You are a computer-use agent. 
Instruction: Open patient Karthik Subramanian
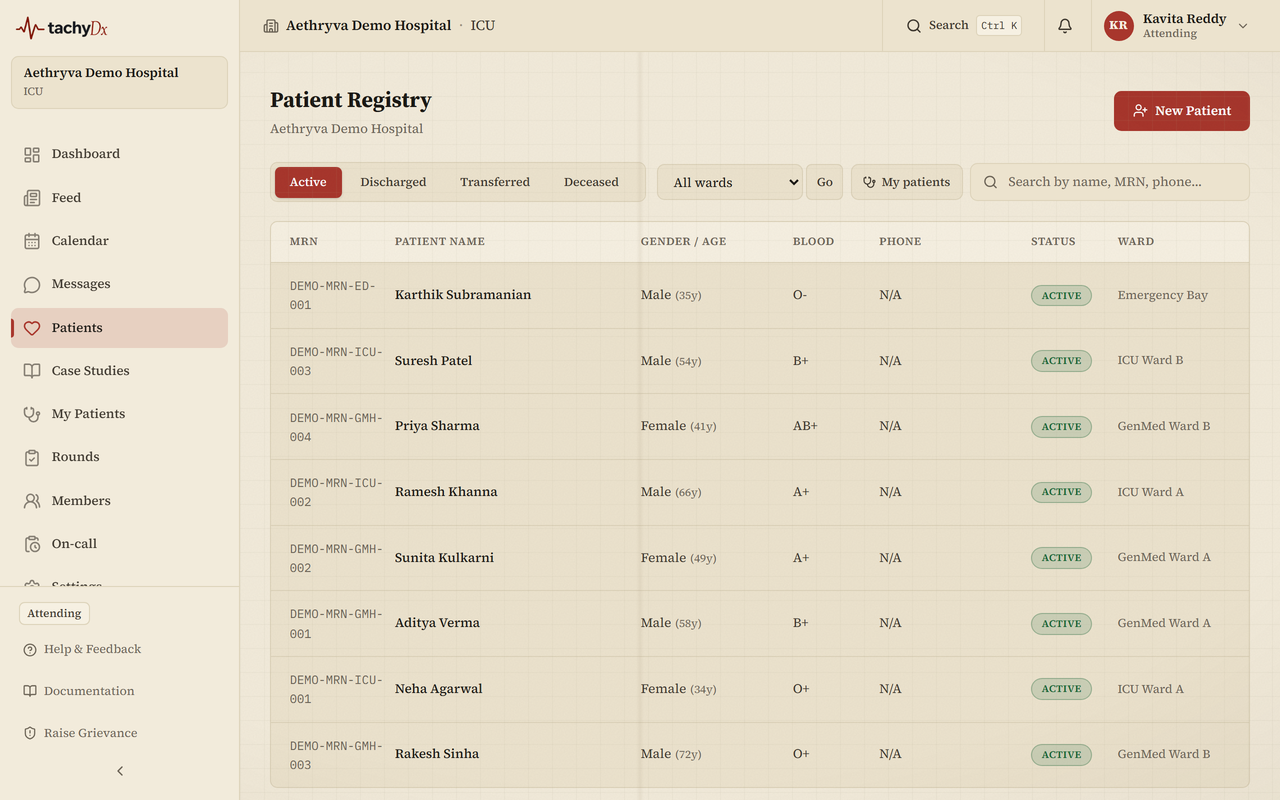pyautogui.click(x=463, y=295)
